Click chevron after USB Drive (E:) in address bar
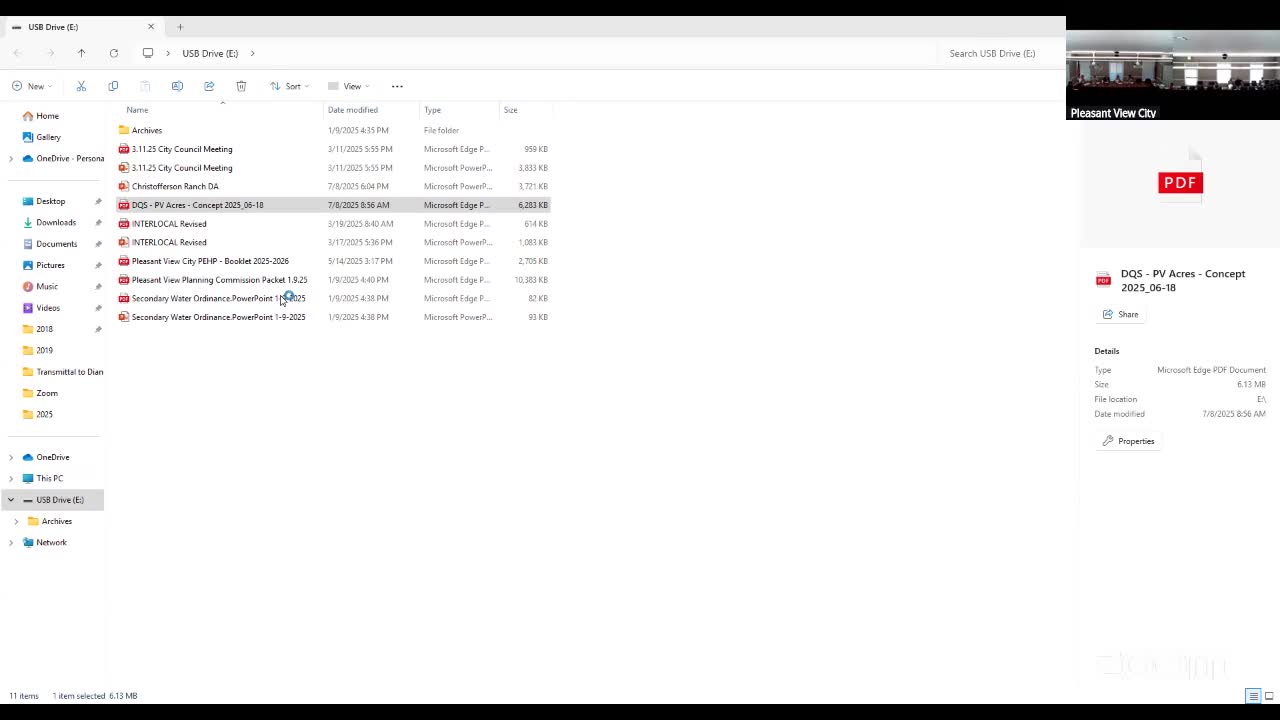 pos(252,53)
